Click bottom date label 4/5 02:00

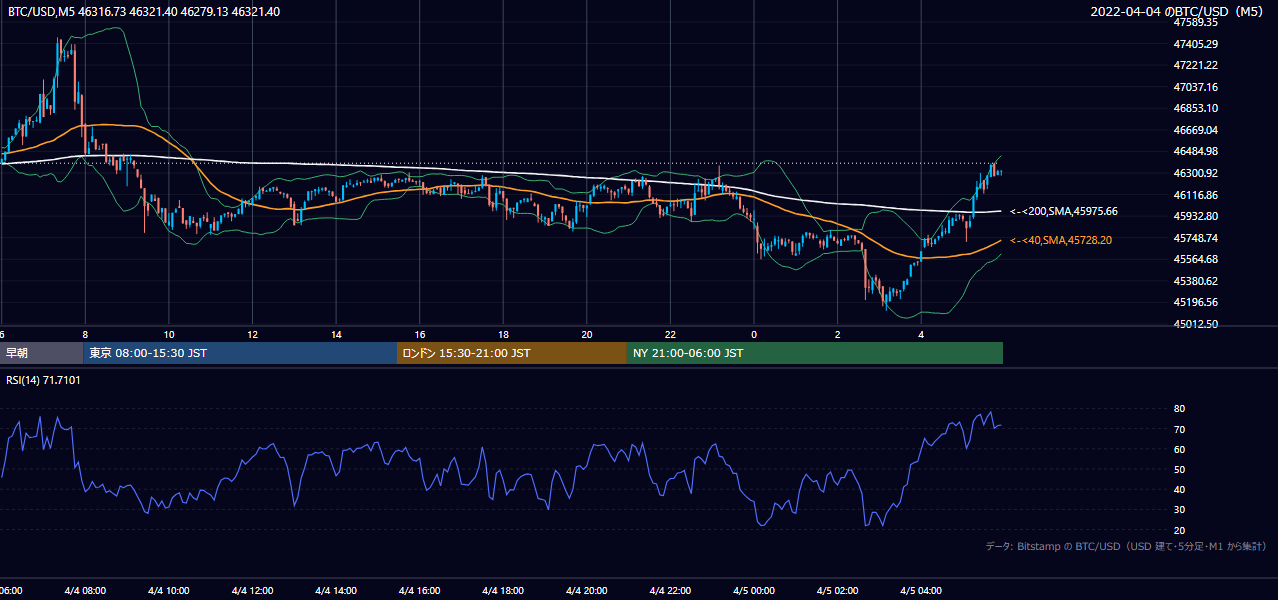(x=838, y=591)
